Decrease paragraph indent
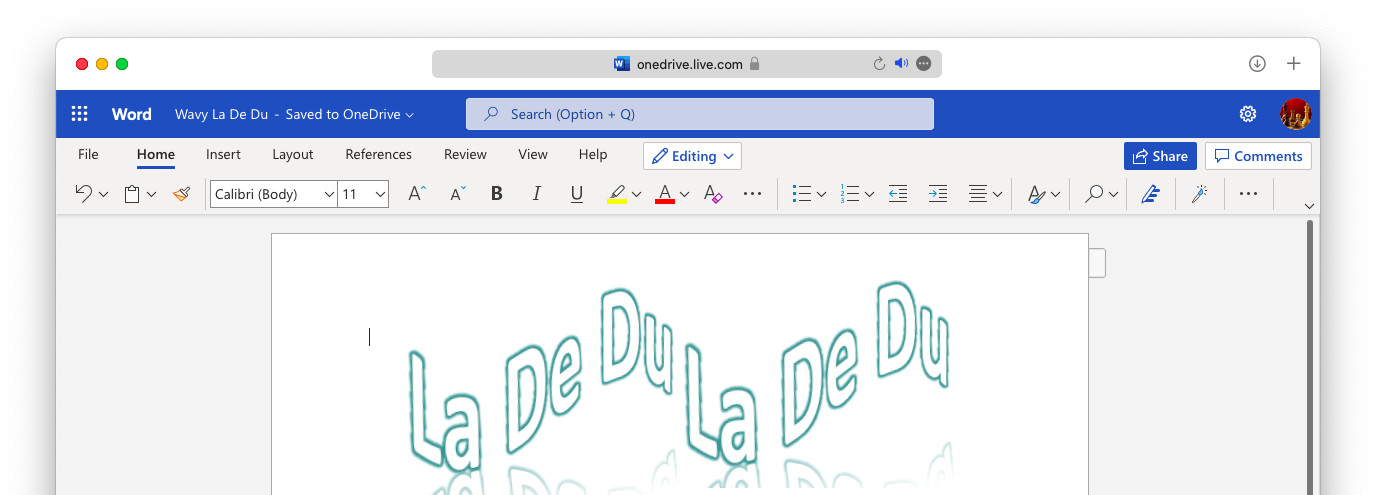The image size is (1376, 495). coord(898,194)
